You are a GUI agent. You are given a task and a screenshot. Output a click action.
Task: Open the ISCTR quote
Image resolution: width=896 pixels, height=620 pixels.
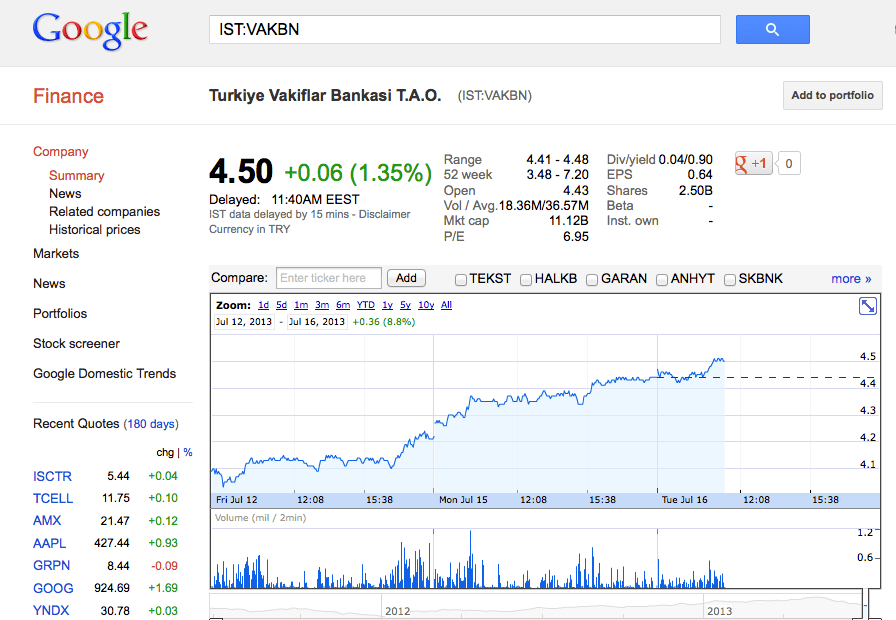53,477
